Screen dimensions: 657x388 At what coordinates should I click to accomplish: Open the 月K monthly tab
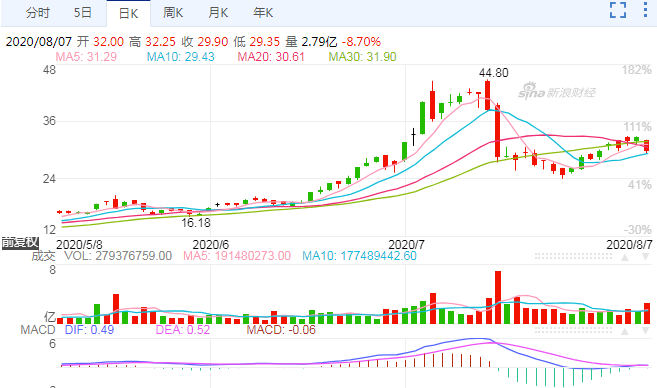click(218, 13)
